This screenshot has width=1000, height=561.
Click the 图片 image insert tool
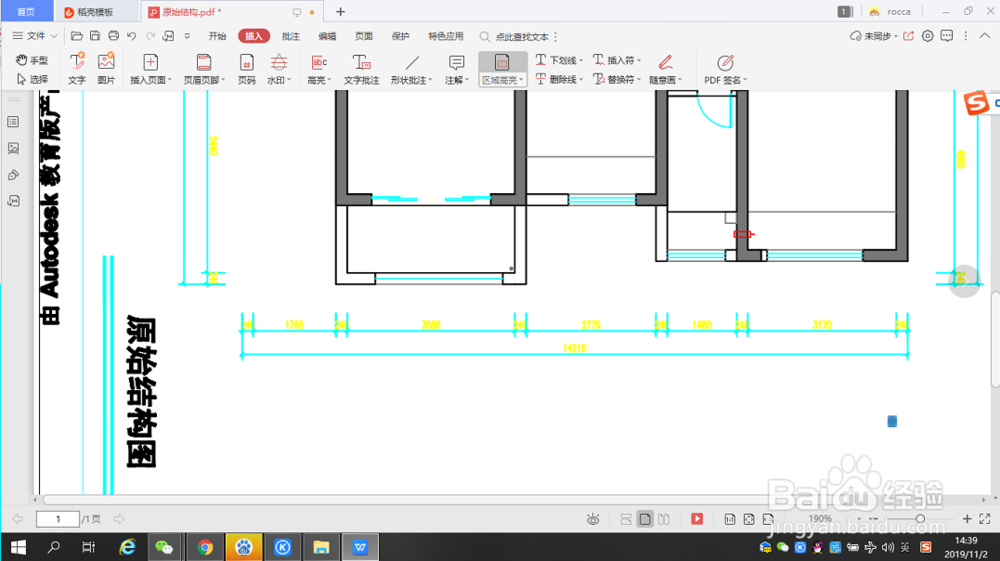pyautogui.click(x=106, y=69)
